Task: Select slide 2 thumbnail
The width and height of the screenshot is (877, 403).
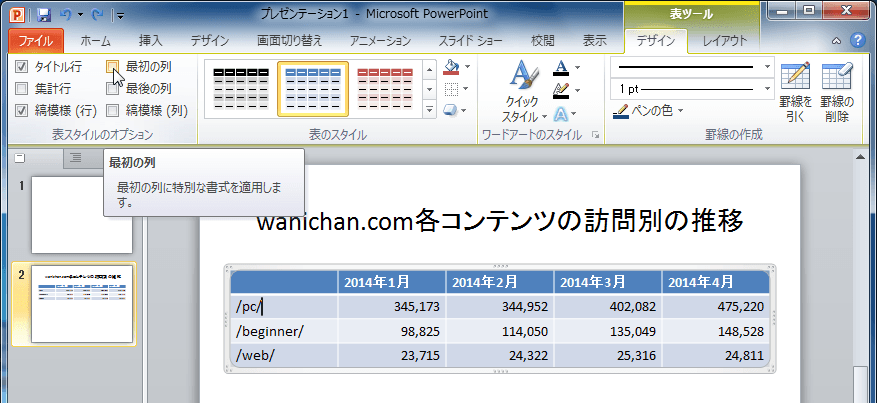Action: pos(82,304)
